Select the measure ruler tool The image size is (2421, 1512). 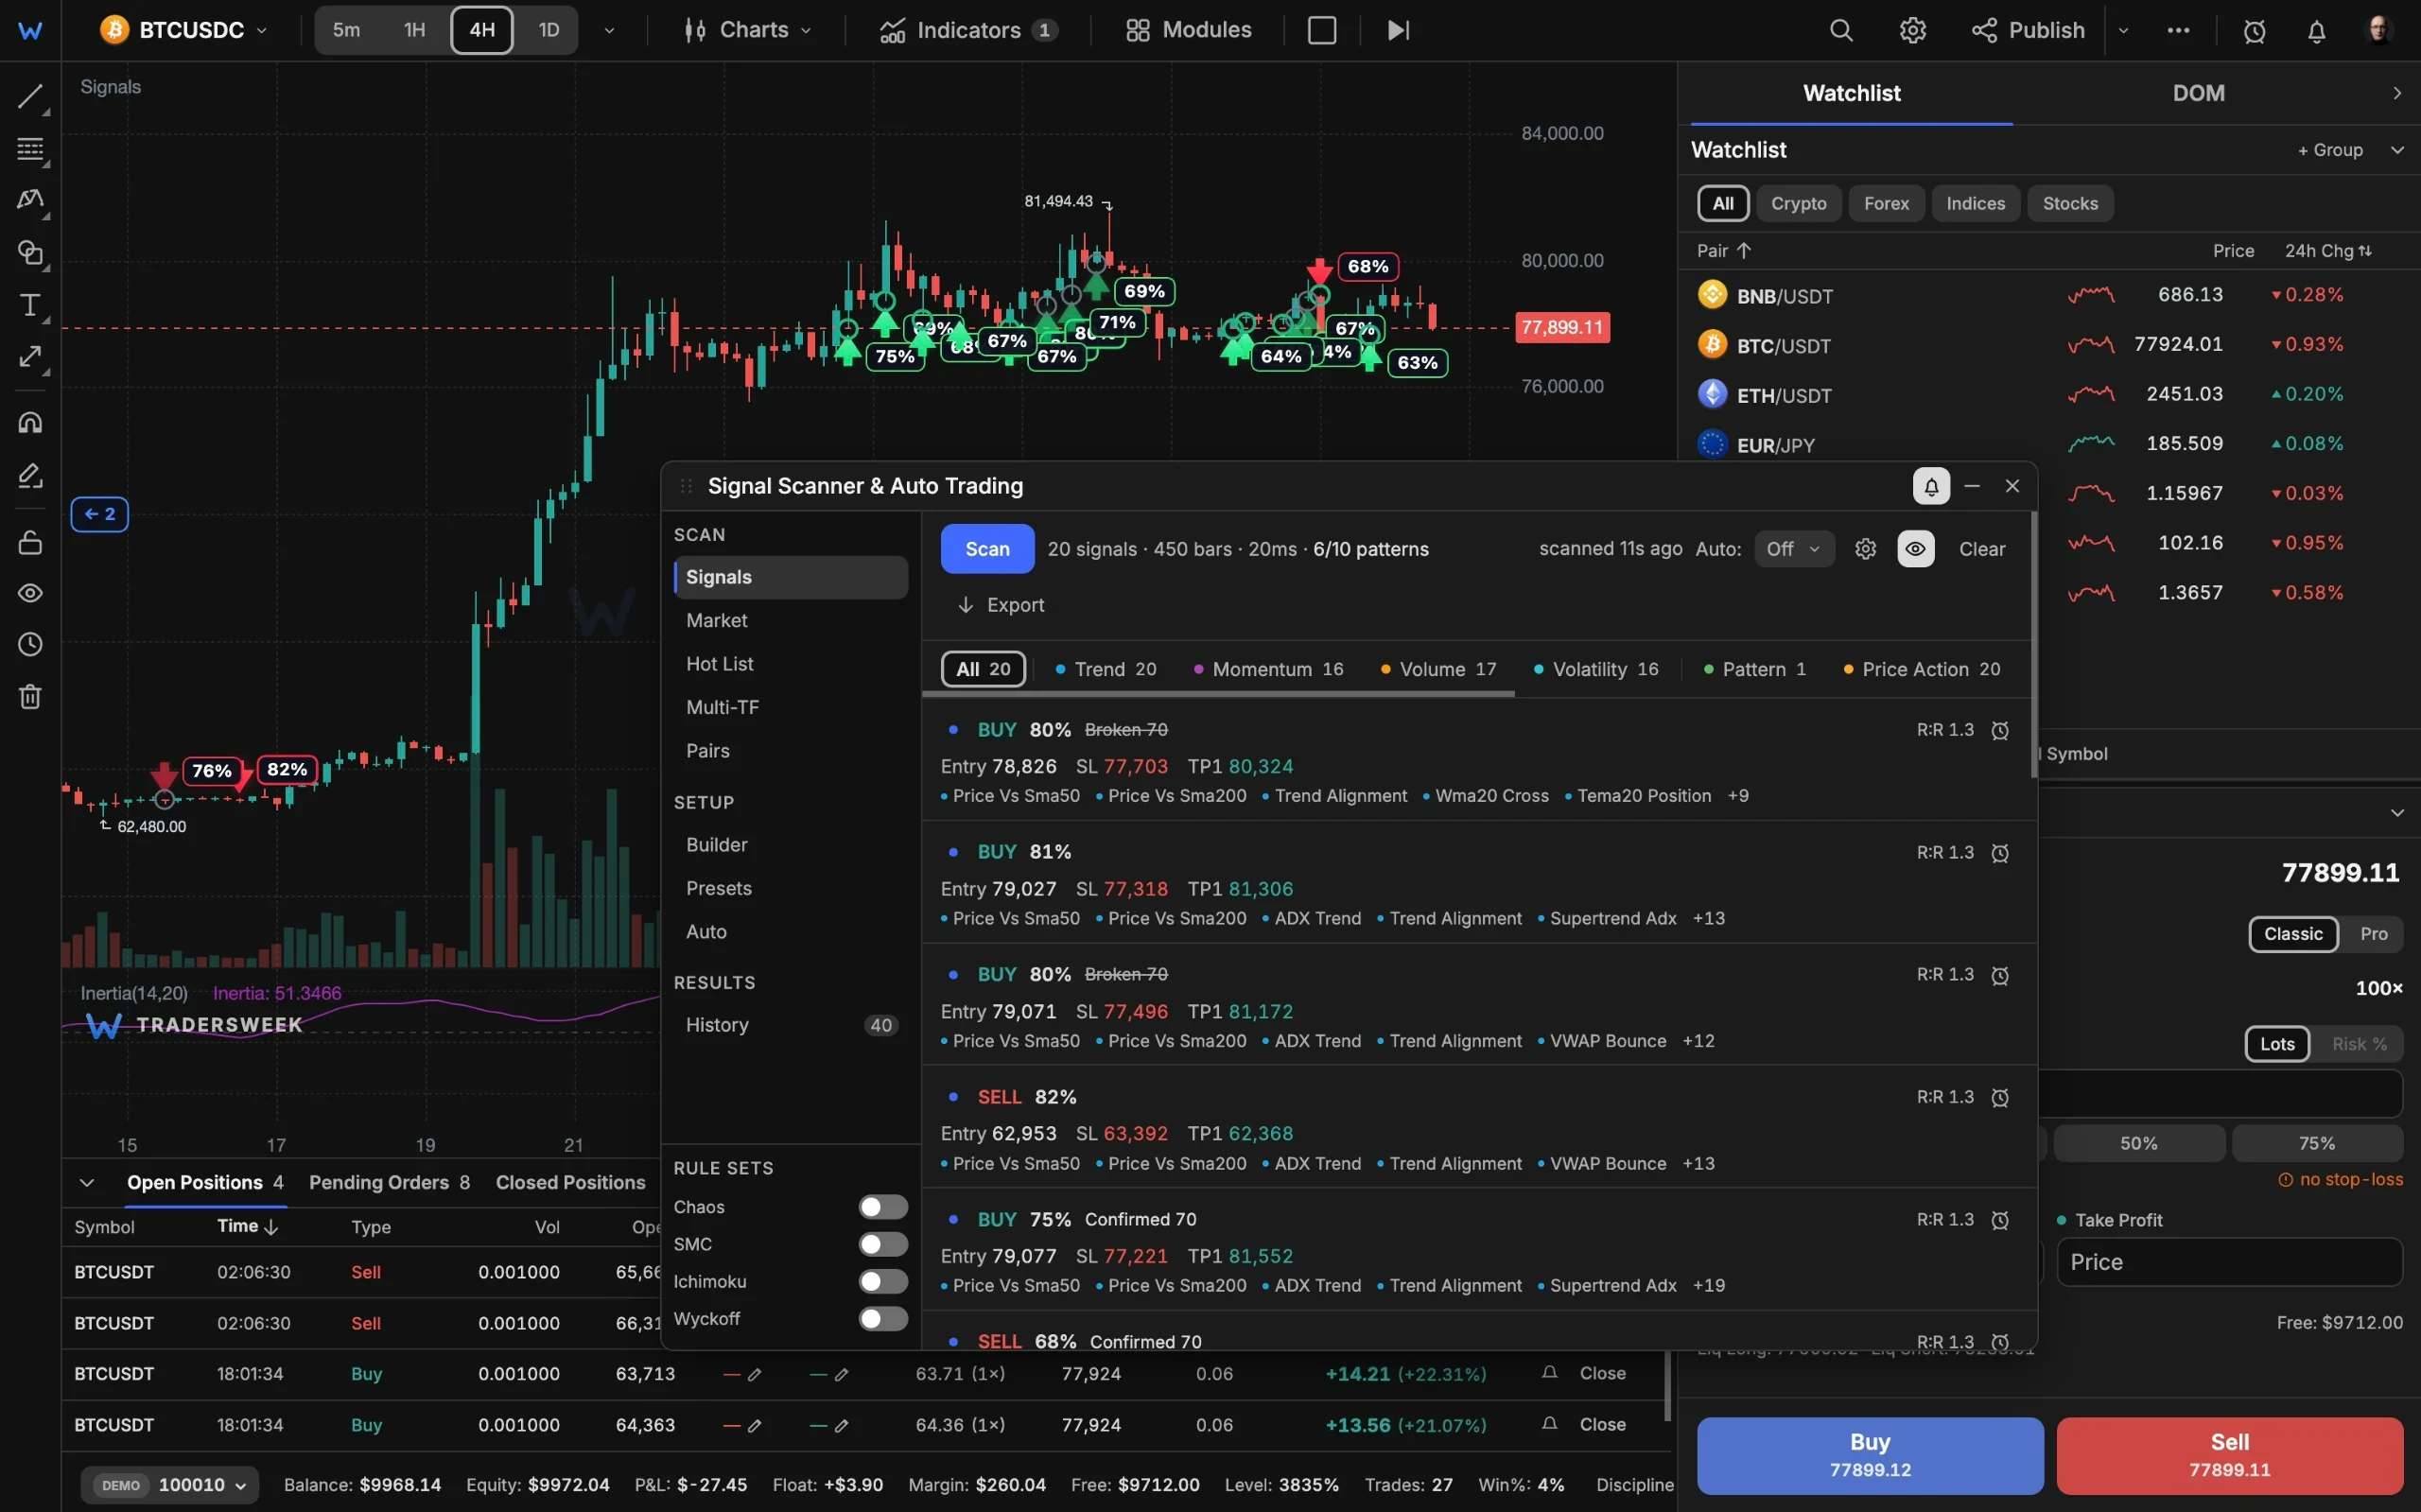[x=30, y=357]
